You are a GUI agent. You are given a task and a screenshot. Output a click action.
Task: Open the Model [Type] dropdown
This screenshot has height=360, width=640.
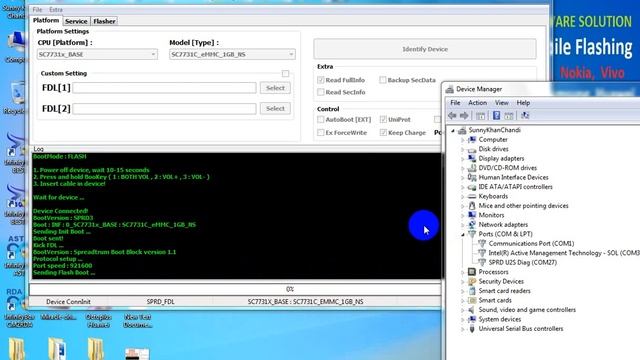[x=232, y=54]
